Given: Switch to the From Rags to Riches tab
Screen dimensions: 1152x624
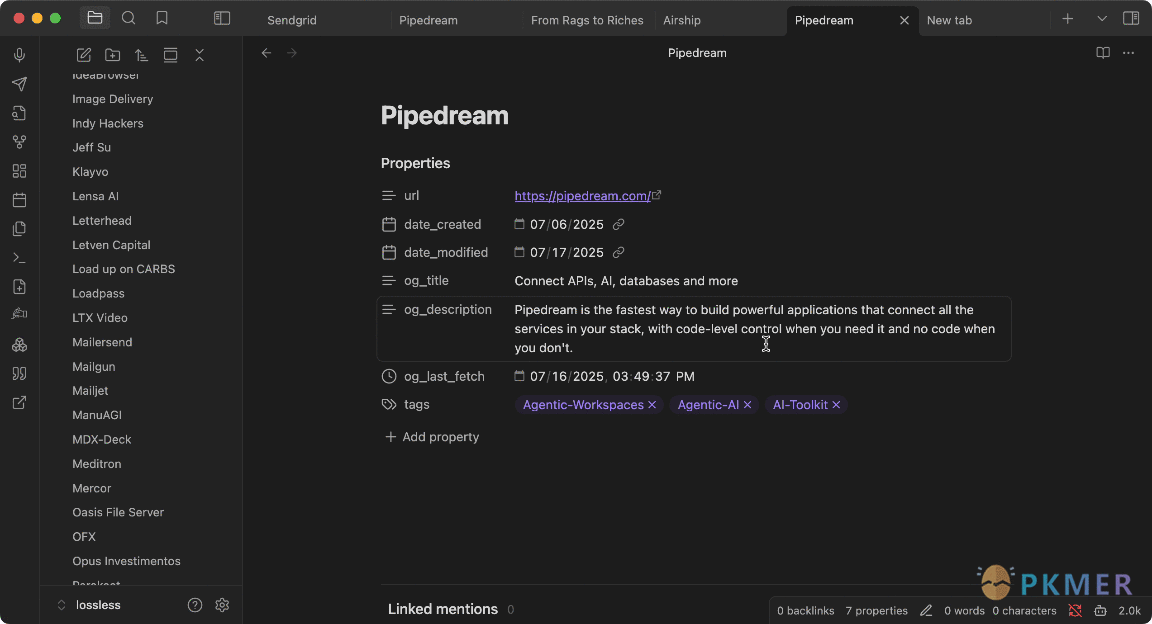Looking at the screenshot, I should pos(587,20).
